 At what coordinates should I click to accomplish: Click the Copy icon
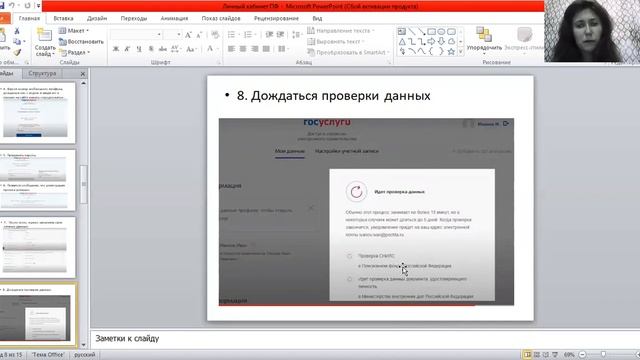tap(17, 42)
